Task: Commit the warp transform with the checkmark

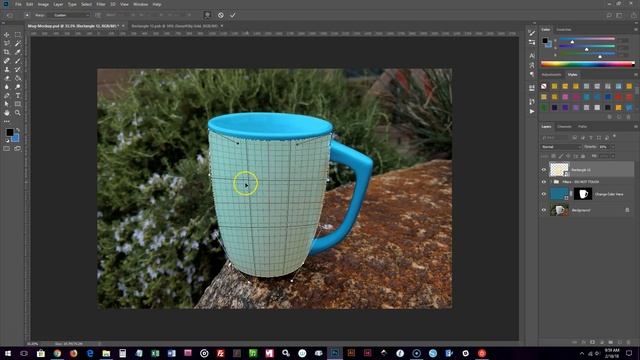Action: [233, 15]
